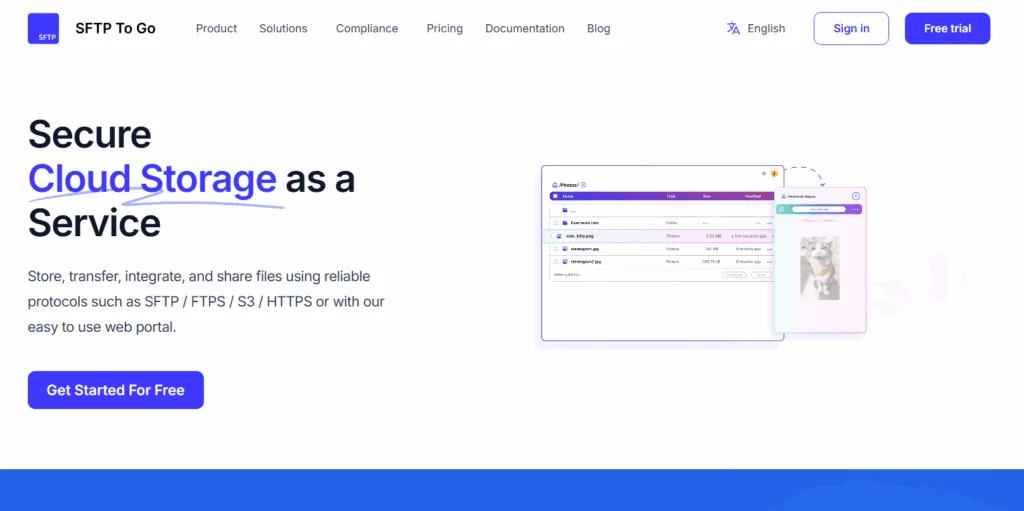
Task: Open the Compliance menu
Action: click(366, 29)
